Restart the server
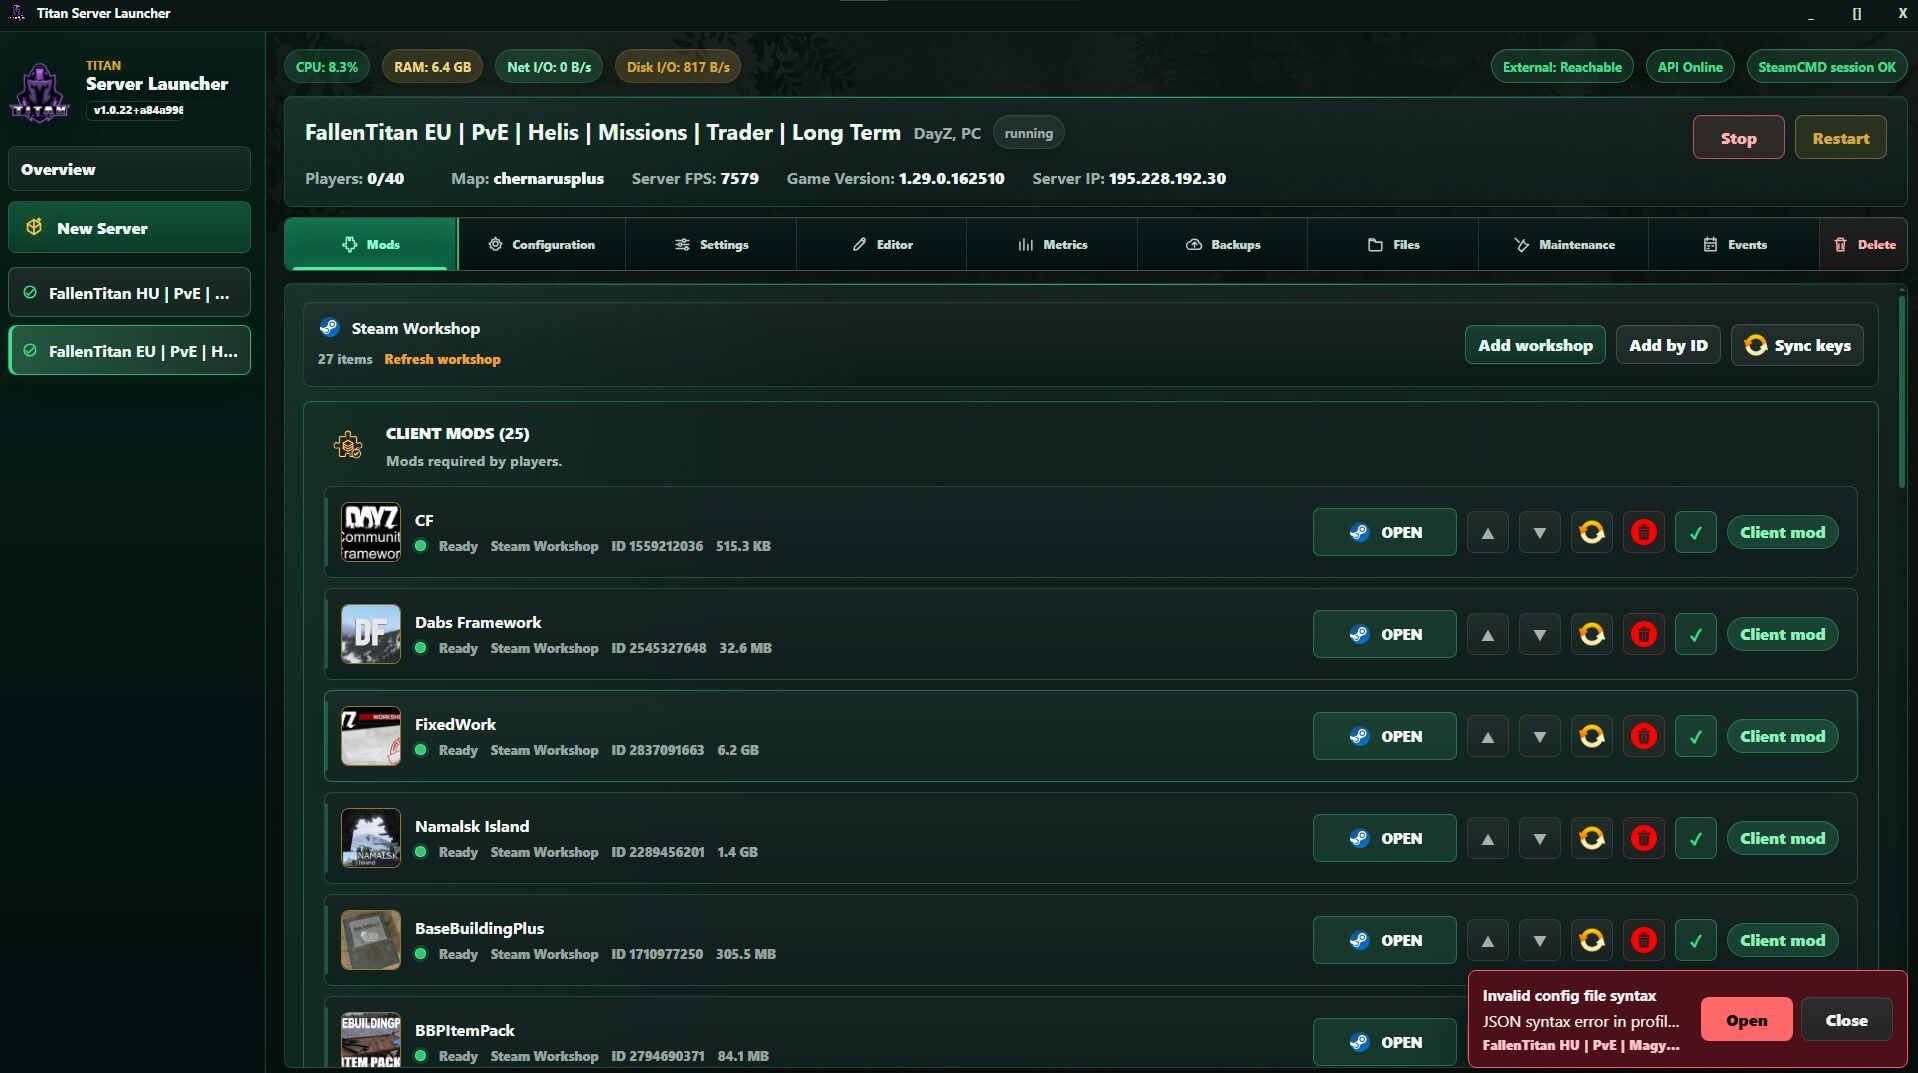Viewport: 1918px width, 1073px height. [x=1840, y=138]
